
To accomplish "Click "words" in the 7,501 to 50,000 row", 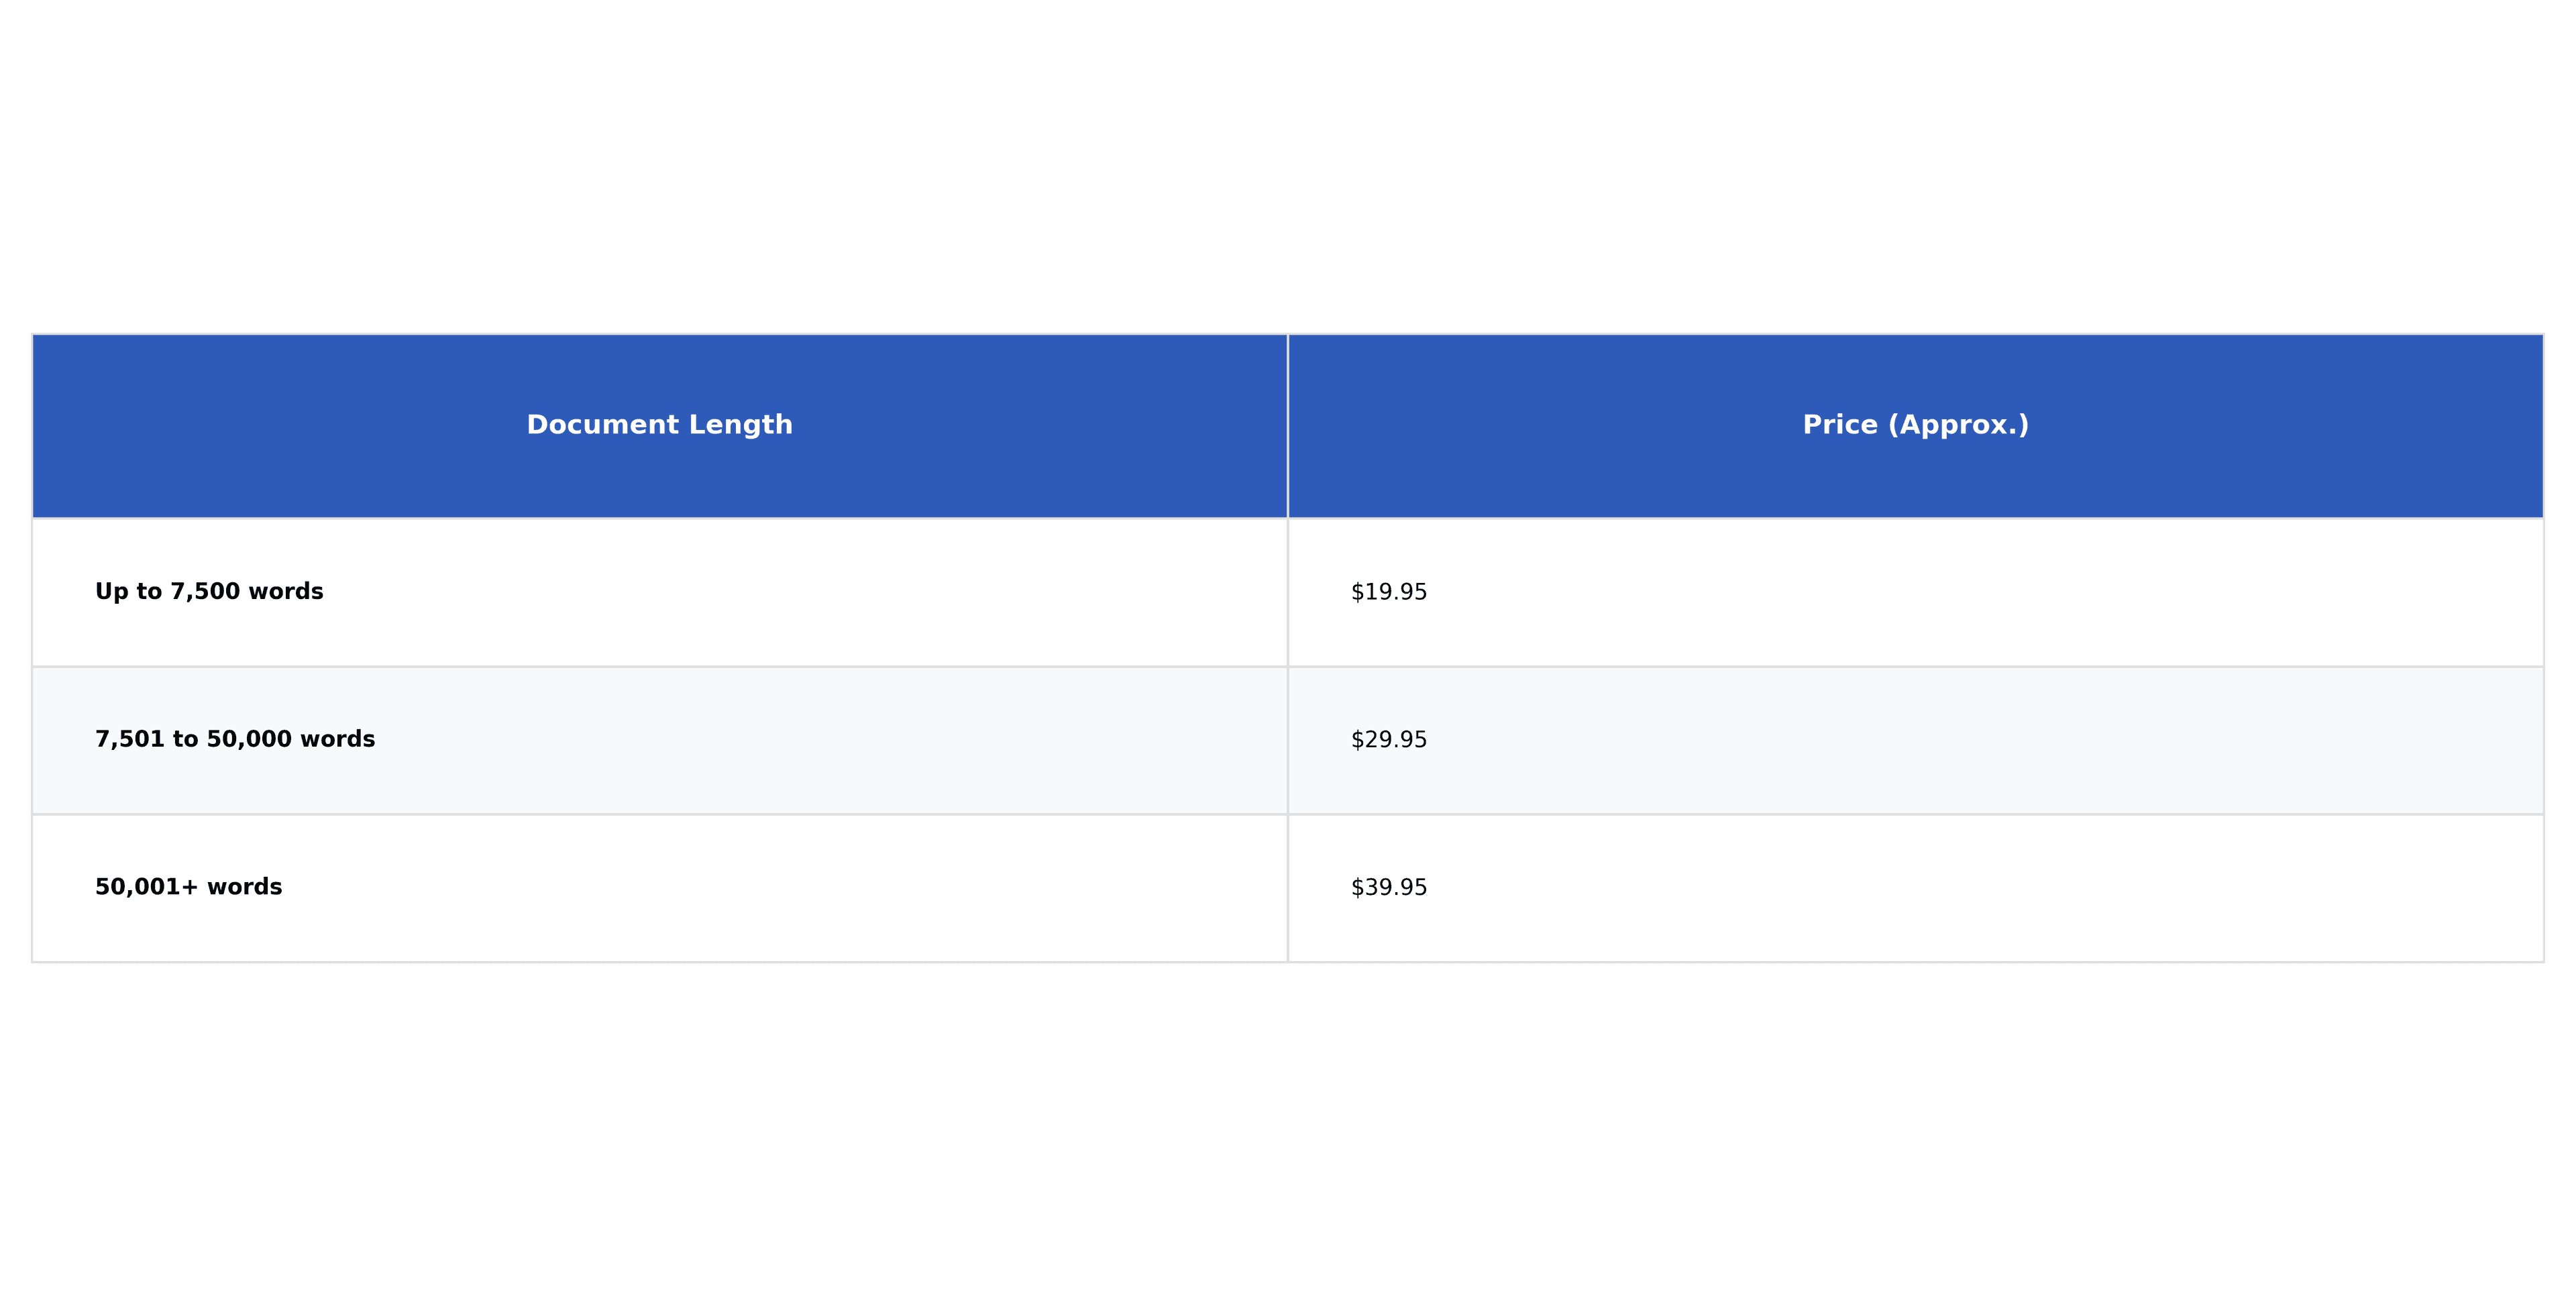I will [x=337, y=740].
